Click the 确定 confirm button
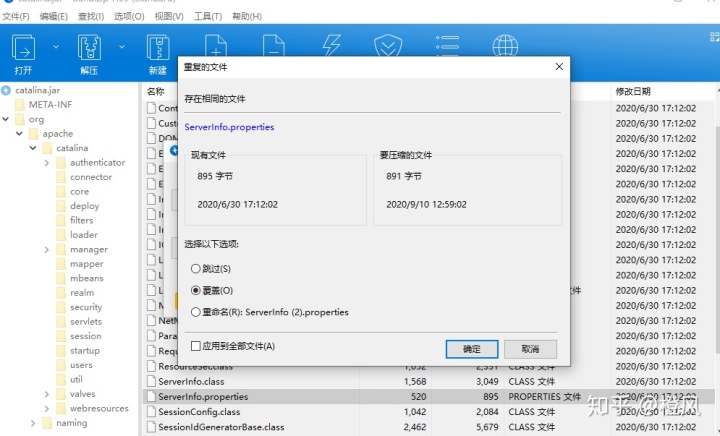720x436 pixels. (472, 349)
